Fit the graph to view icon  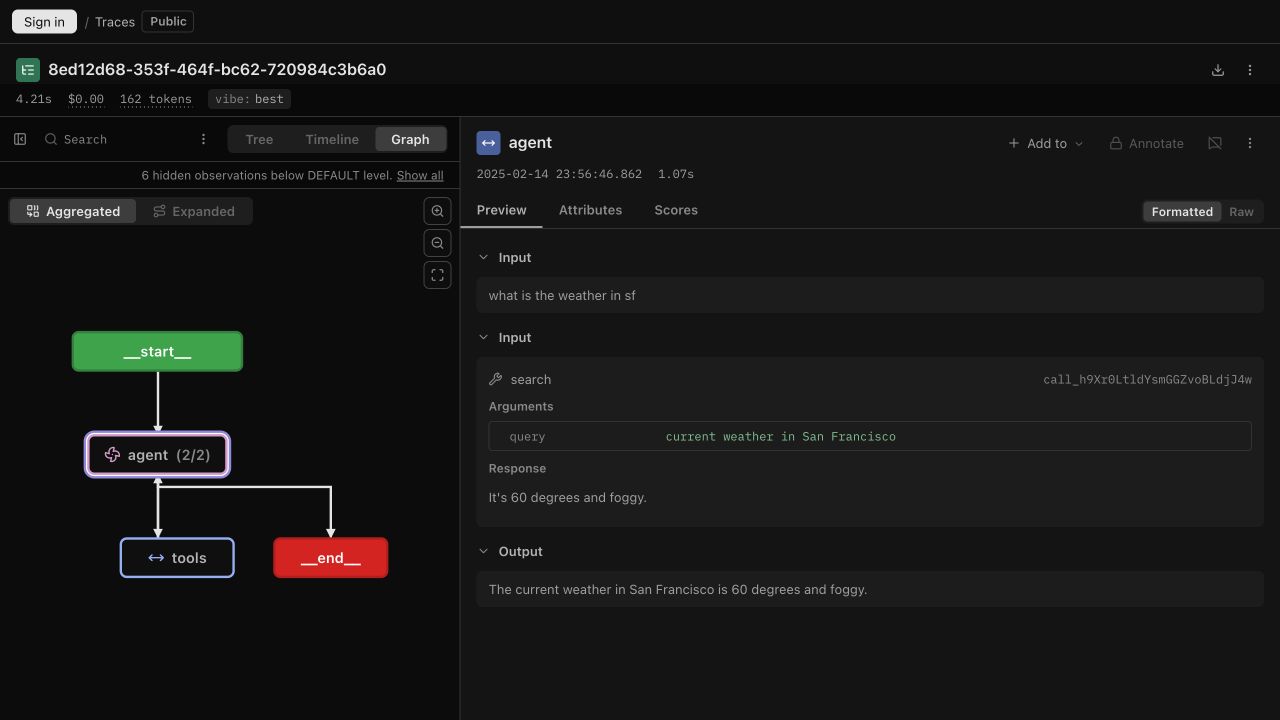[x=437, y=275]
